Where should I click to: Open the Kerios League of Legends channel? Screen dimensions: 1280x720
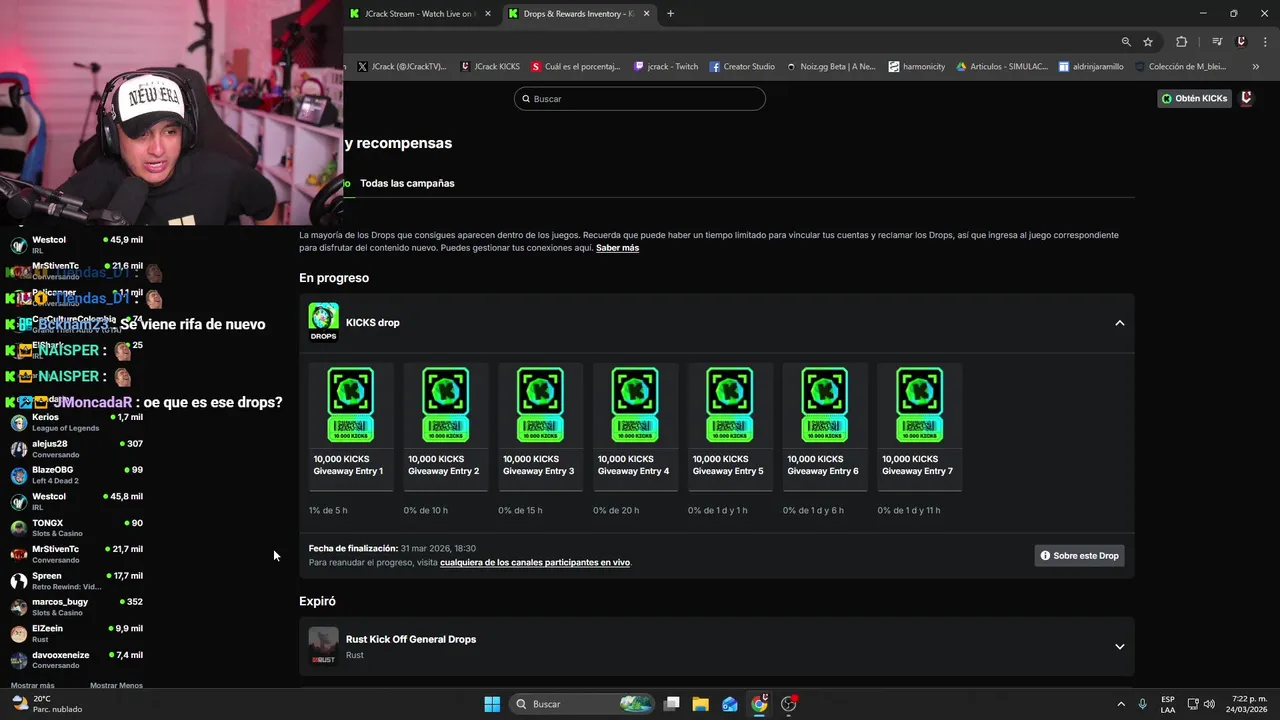point(77,422)
